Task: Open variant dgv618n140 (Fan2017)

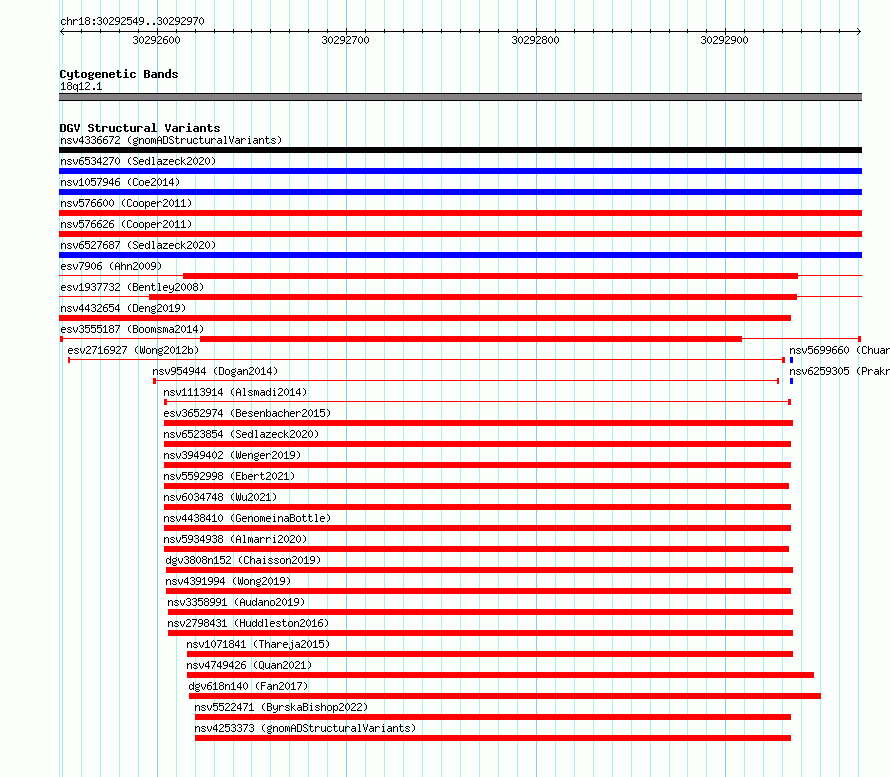Action: click(x=248, y=686)
